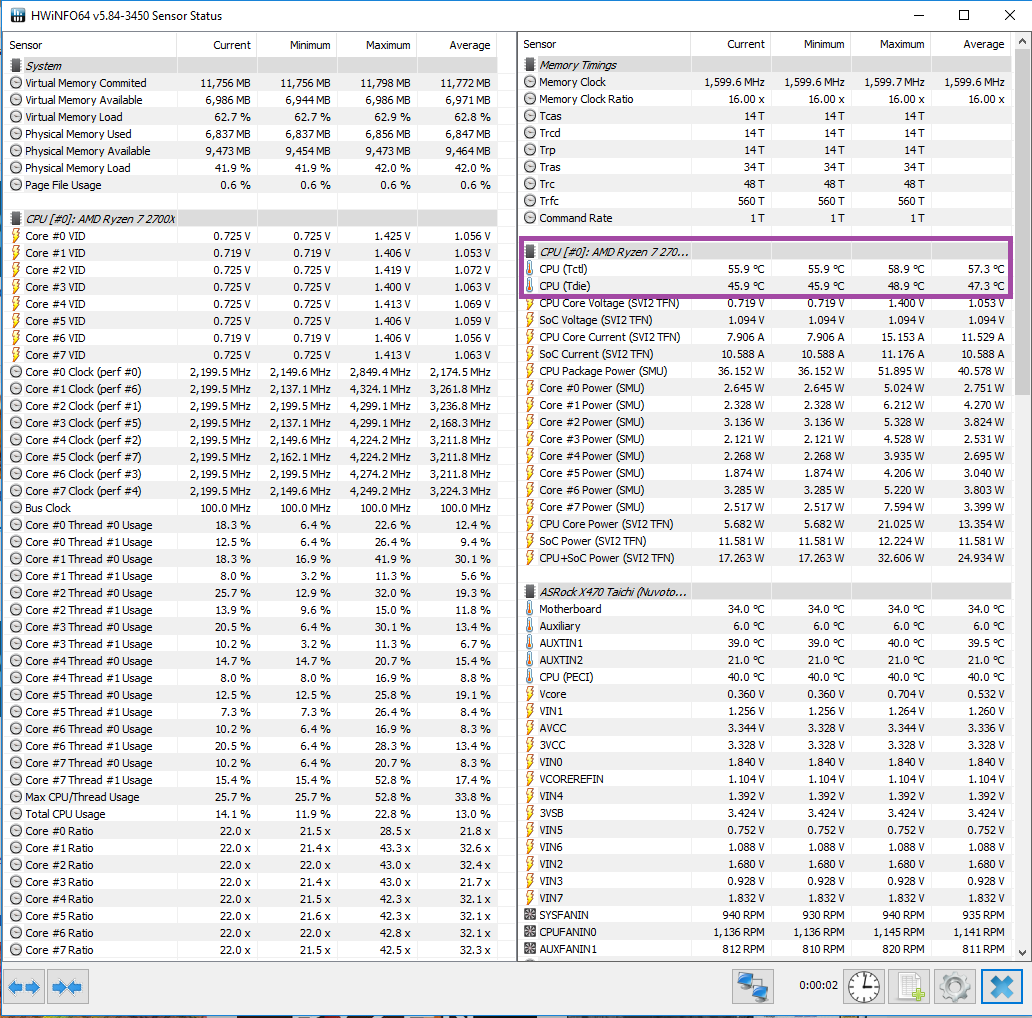Click the CPU (Tdie) thermometer icon
1032x1018 pixels.
point(530,286)
